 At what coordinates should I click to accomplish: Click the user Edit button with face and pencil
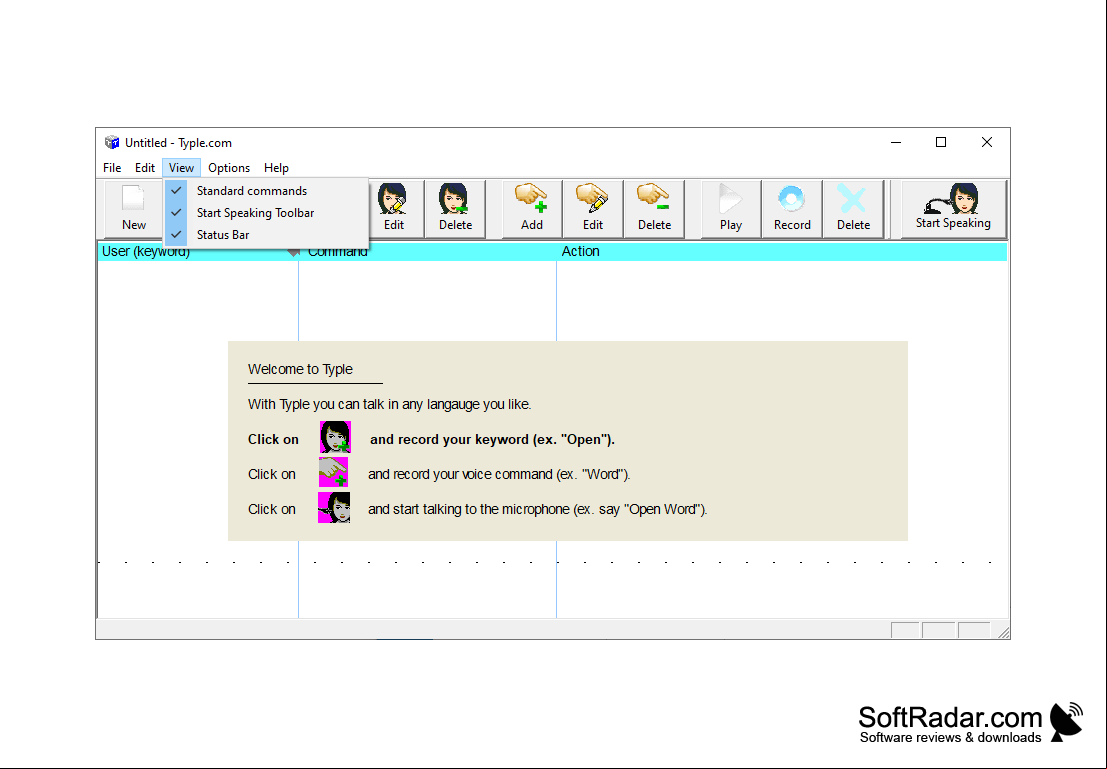(x=394, y=208)
